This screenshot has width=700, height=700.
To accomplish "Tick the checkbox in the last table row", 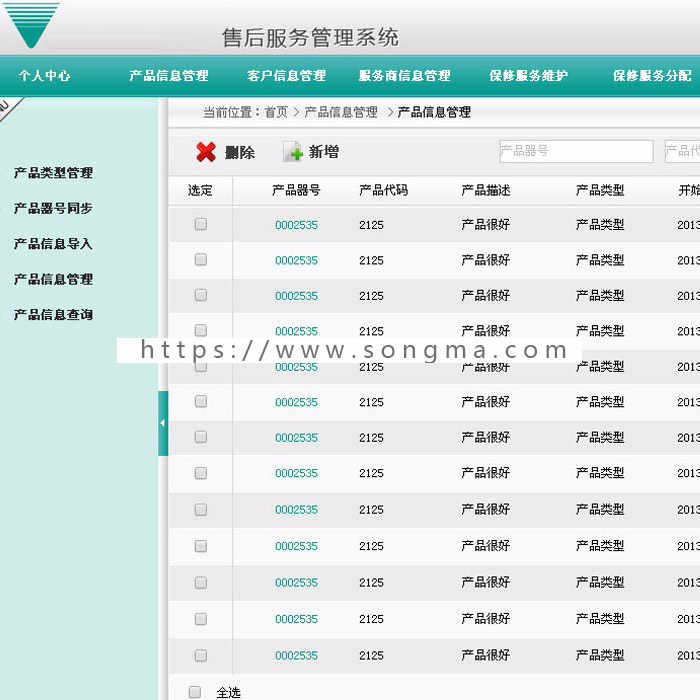I will (201, 655).
